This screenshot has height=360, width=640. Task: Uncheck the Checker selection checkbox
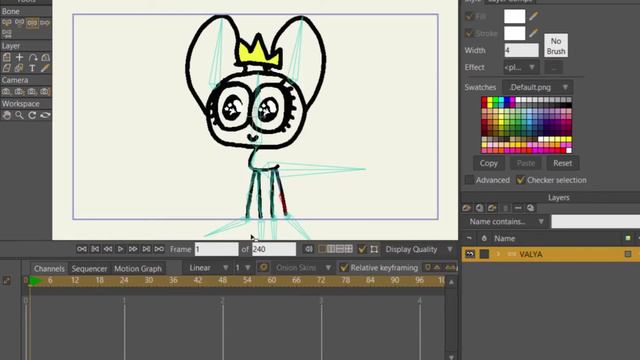520,180
